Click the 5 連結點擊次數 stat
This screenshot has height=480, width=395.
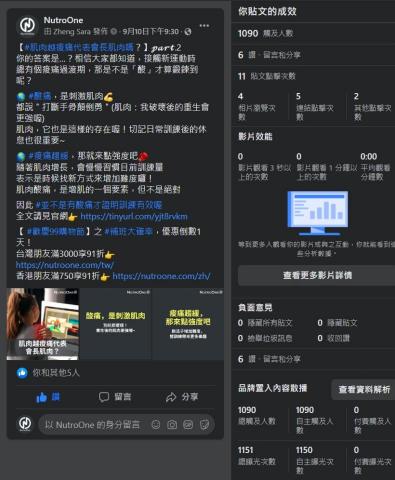pos(315,106)
